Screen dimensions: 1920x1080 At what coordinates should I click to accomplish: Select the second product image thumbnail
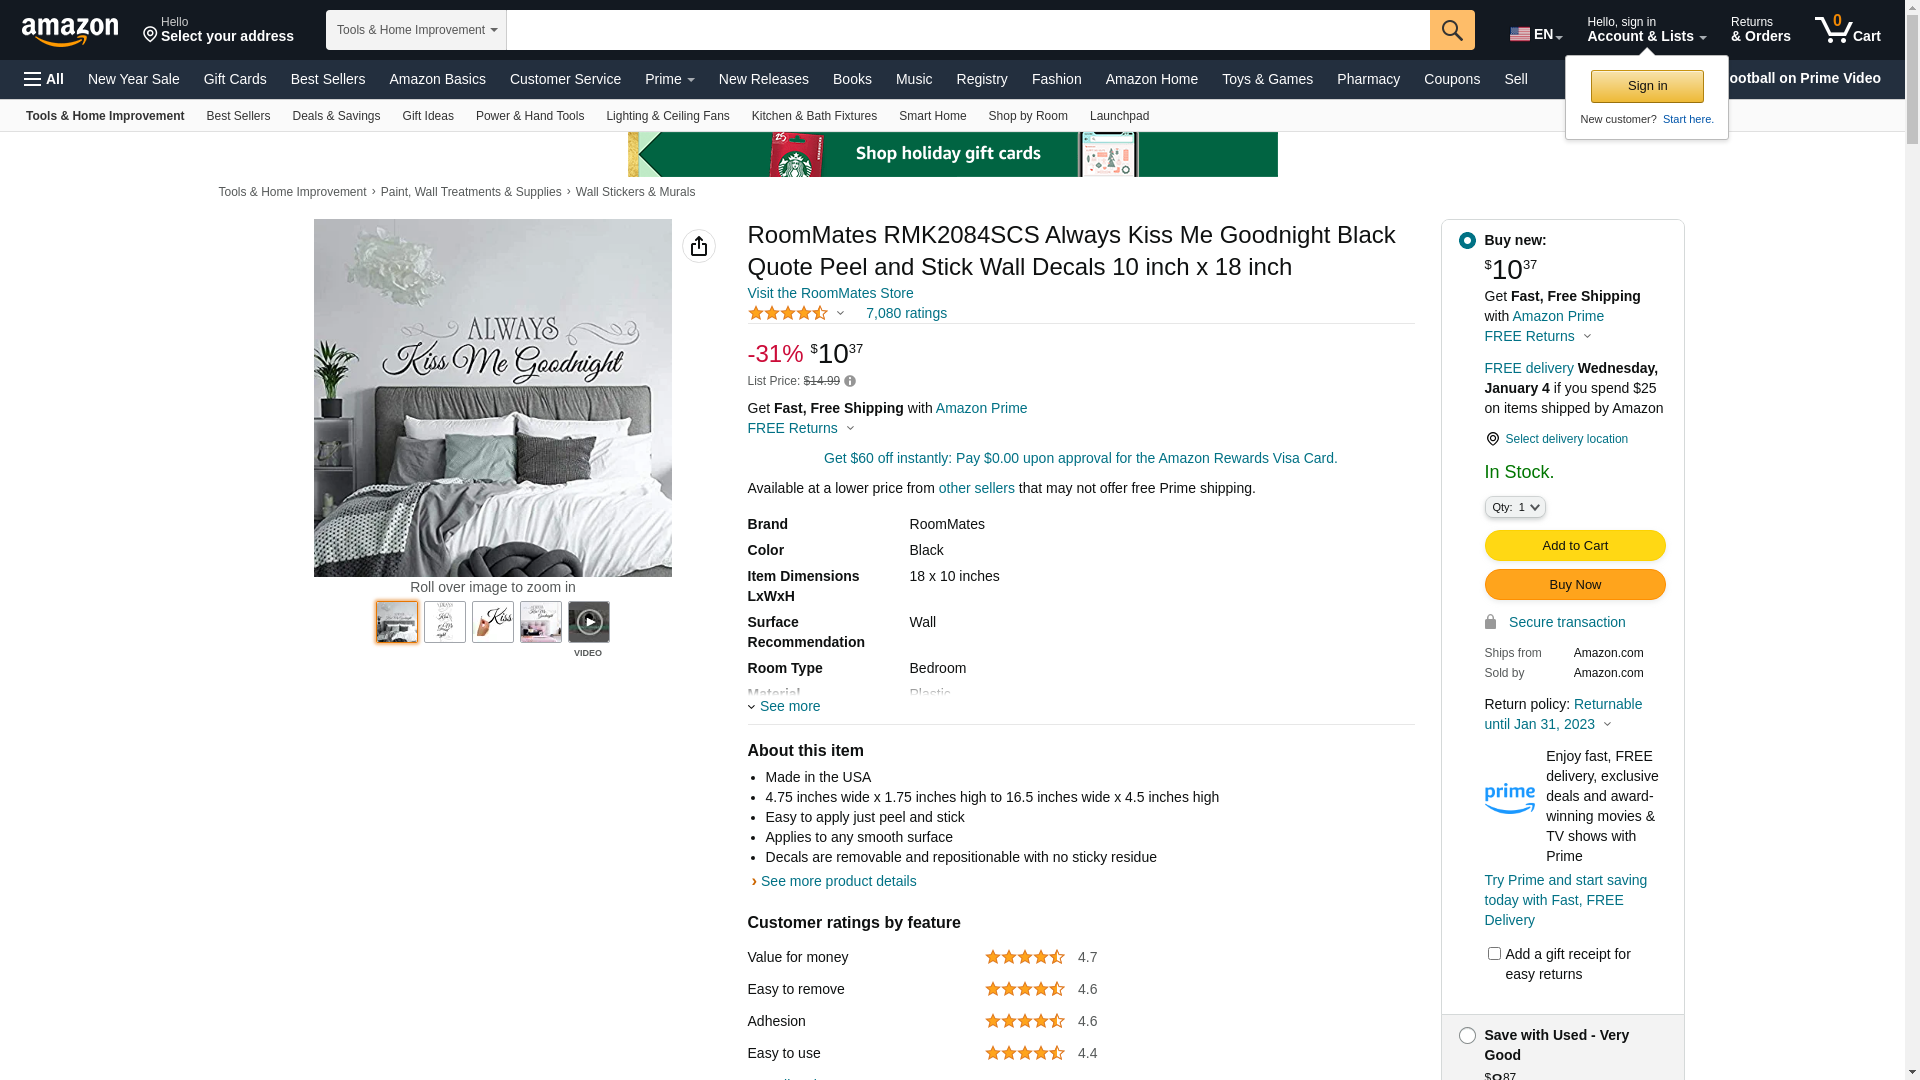[445, 622]
